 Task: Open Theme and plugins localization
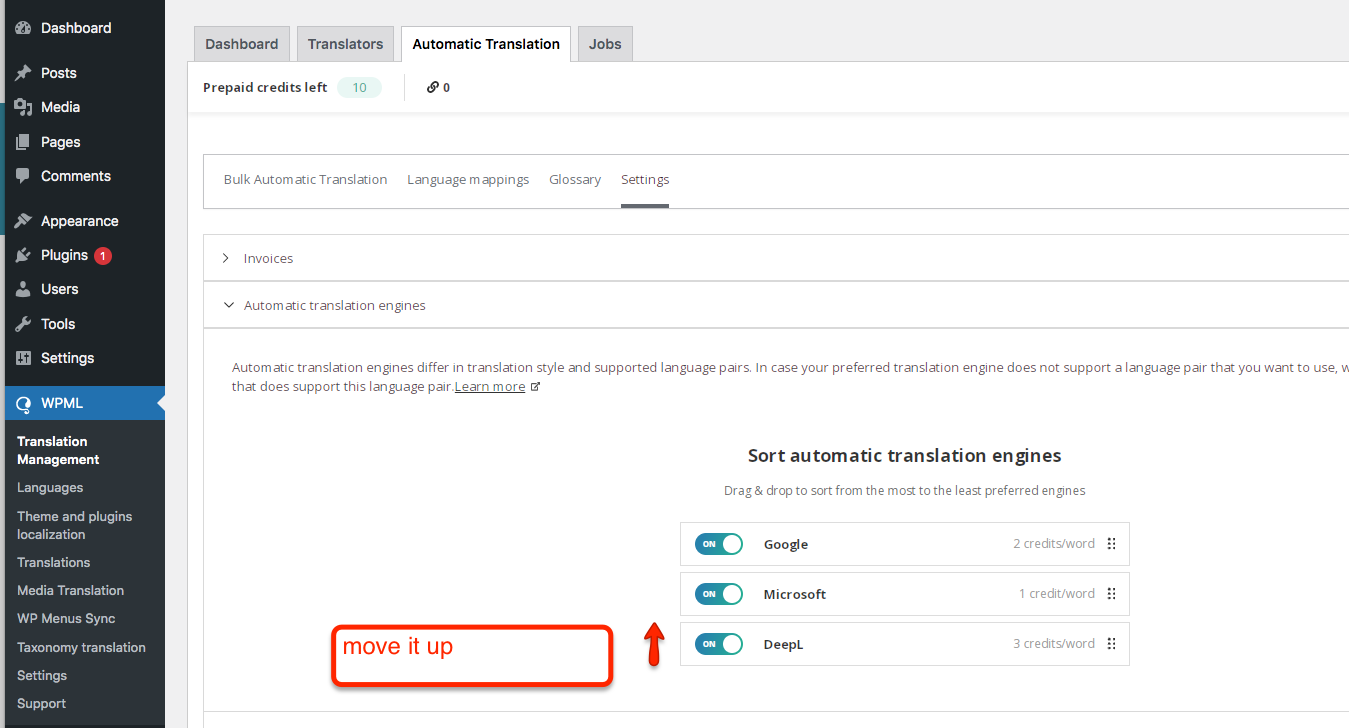point(74,525)
